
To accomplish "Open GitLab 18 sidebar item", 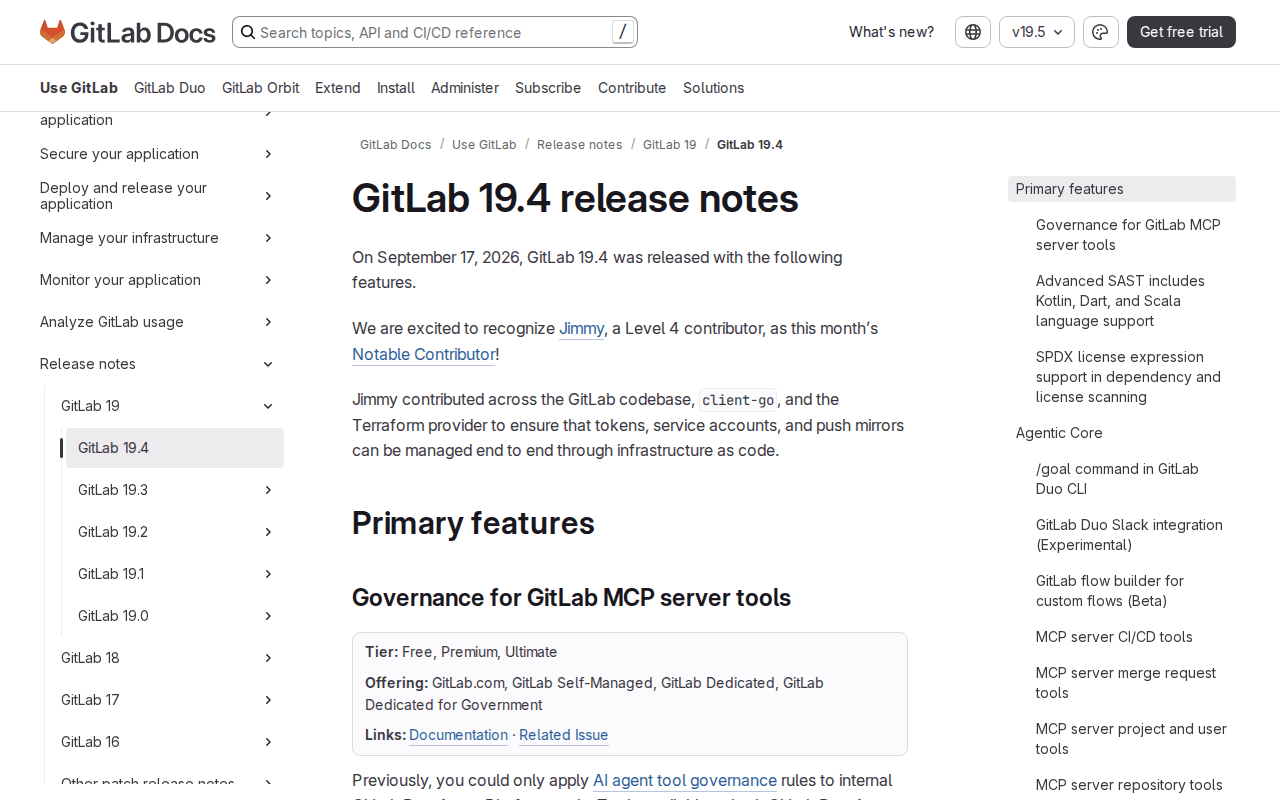I will pos(90,658).
